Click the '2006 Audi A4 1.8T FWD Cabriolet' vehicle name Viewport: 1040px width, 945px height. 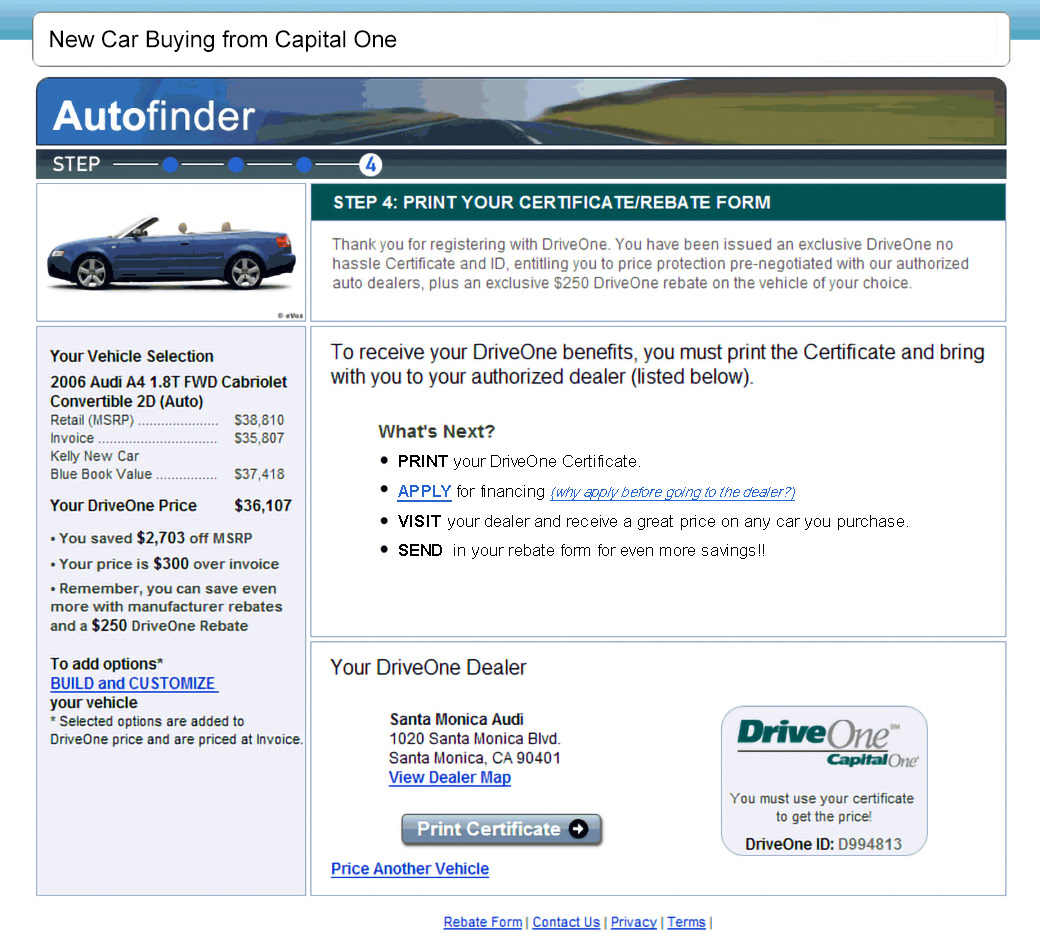(168, 382)
